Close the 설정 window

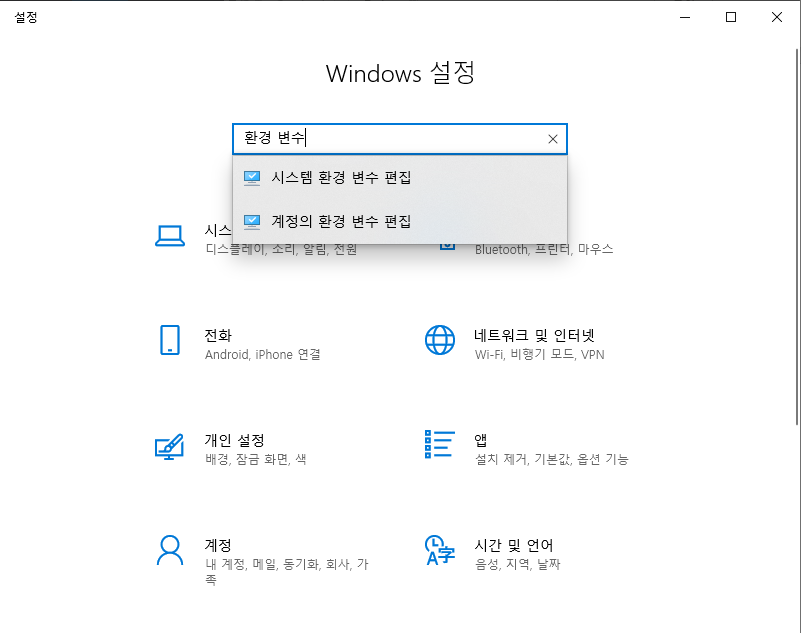pos(777,17)
